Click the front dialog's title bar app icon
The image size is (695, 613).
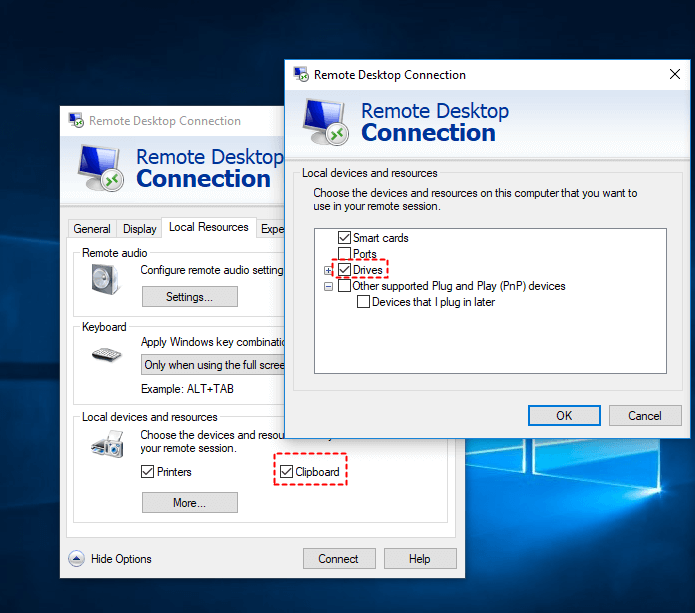pyautogui.click(x=301, y=74)
